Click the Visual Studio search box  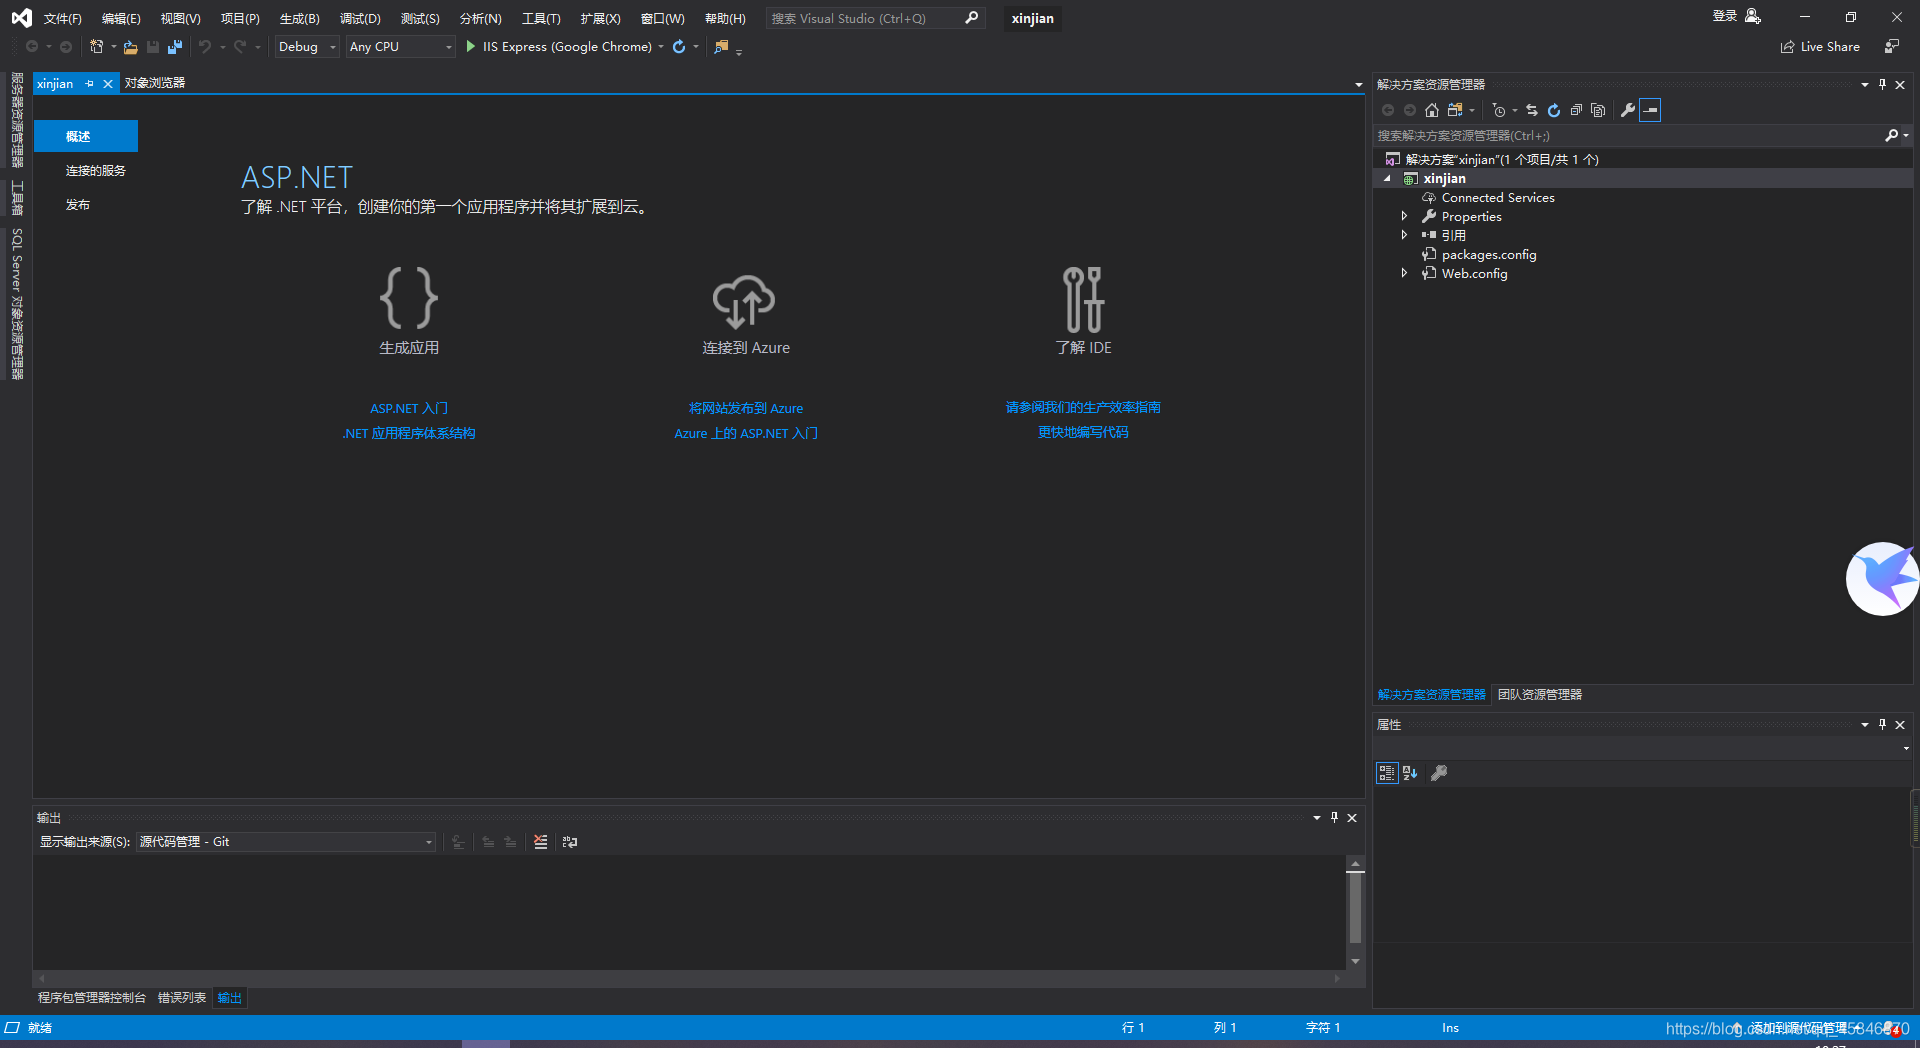(x=875, y=18)
